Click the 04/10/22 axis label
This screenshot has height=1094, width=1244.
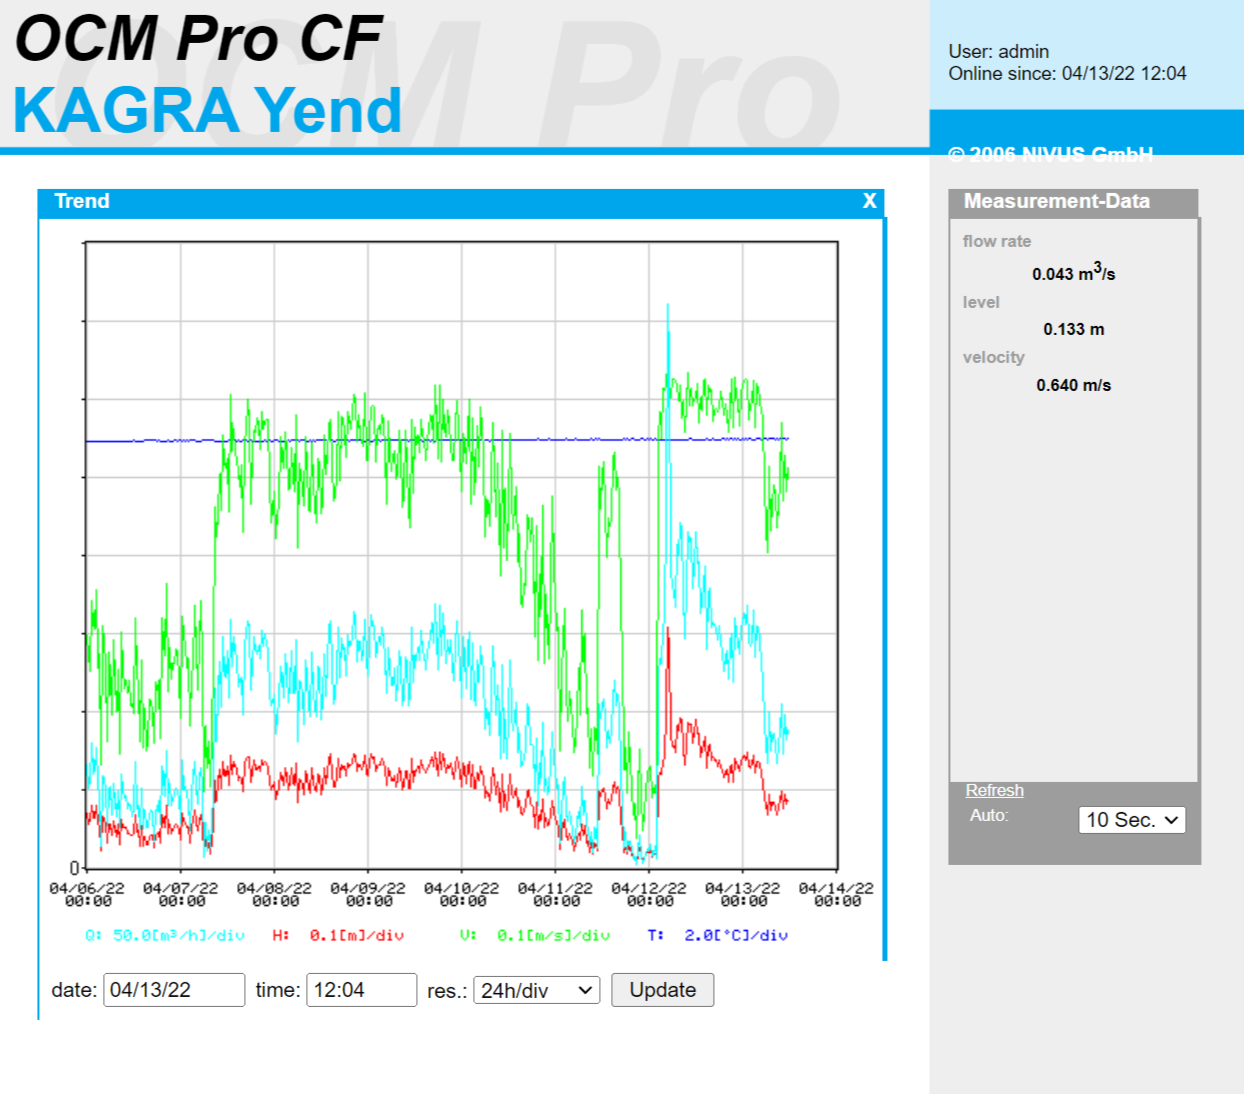pyautogui.click(x=461, y=894)
